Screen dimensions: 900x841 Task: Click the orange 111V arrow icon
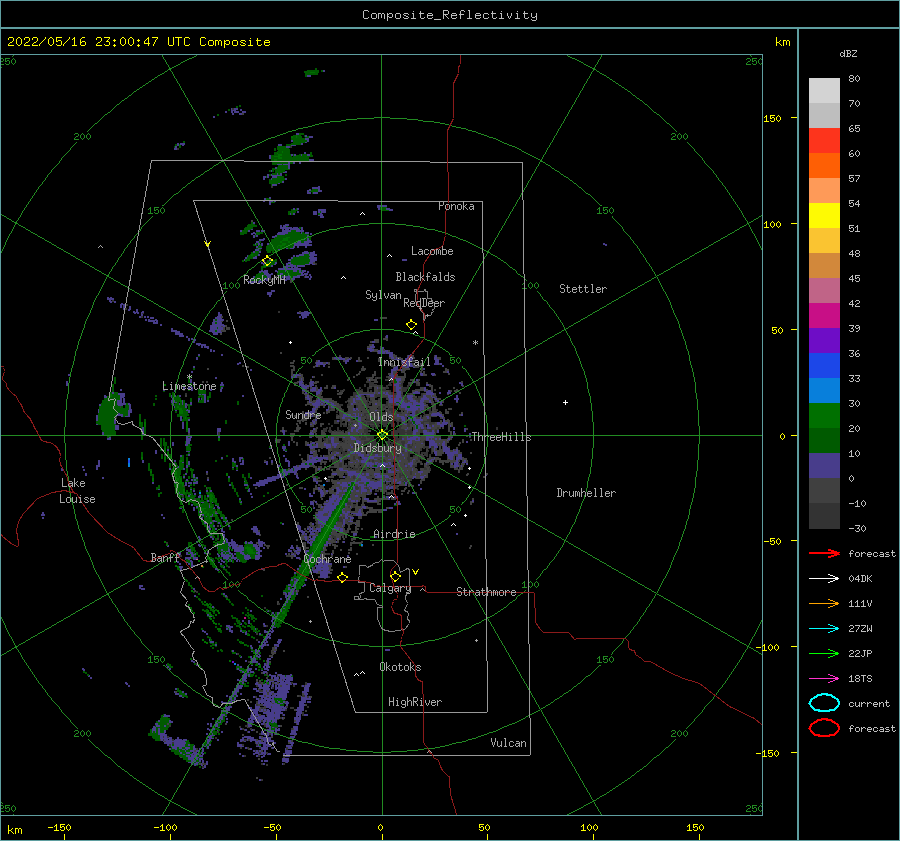tap(824, 603)
